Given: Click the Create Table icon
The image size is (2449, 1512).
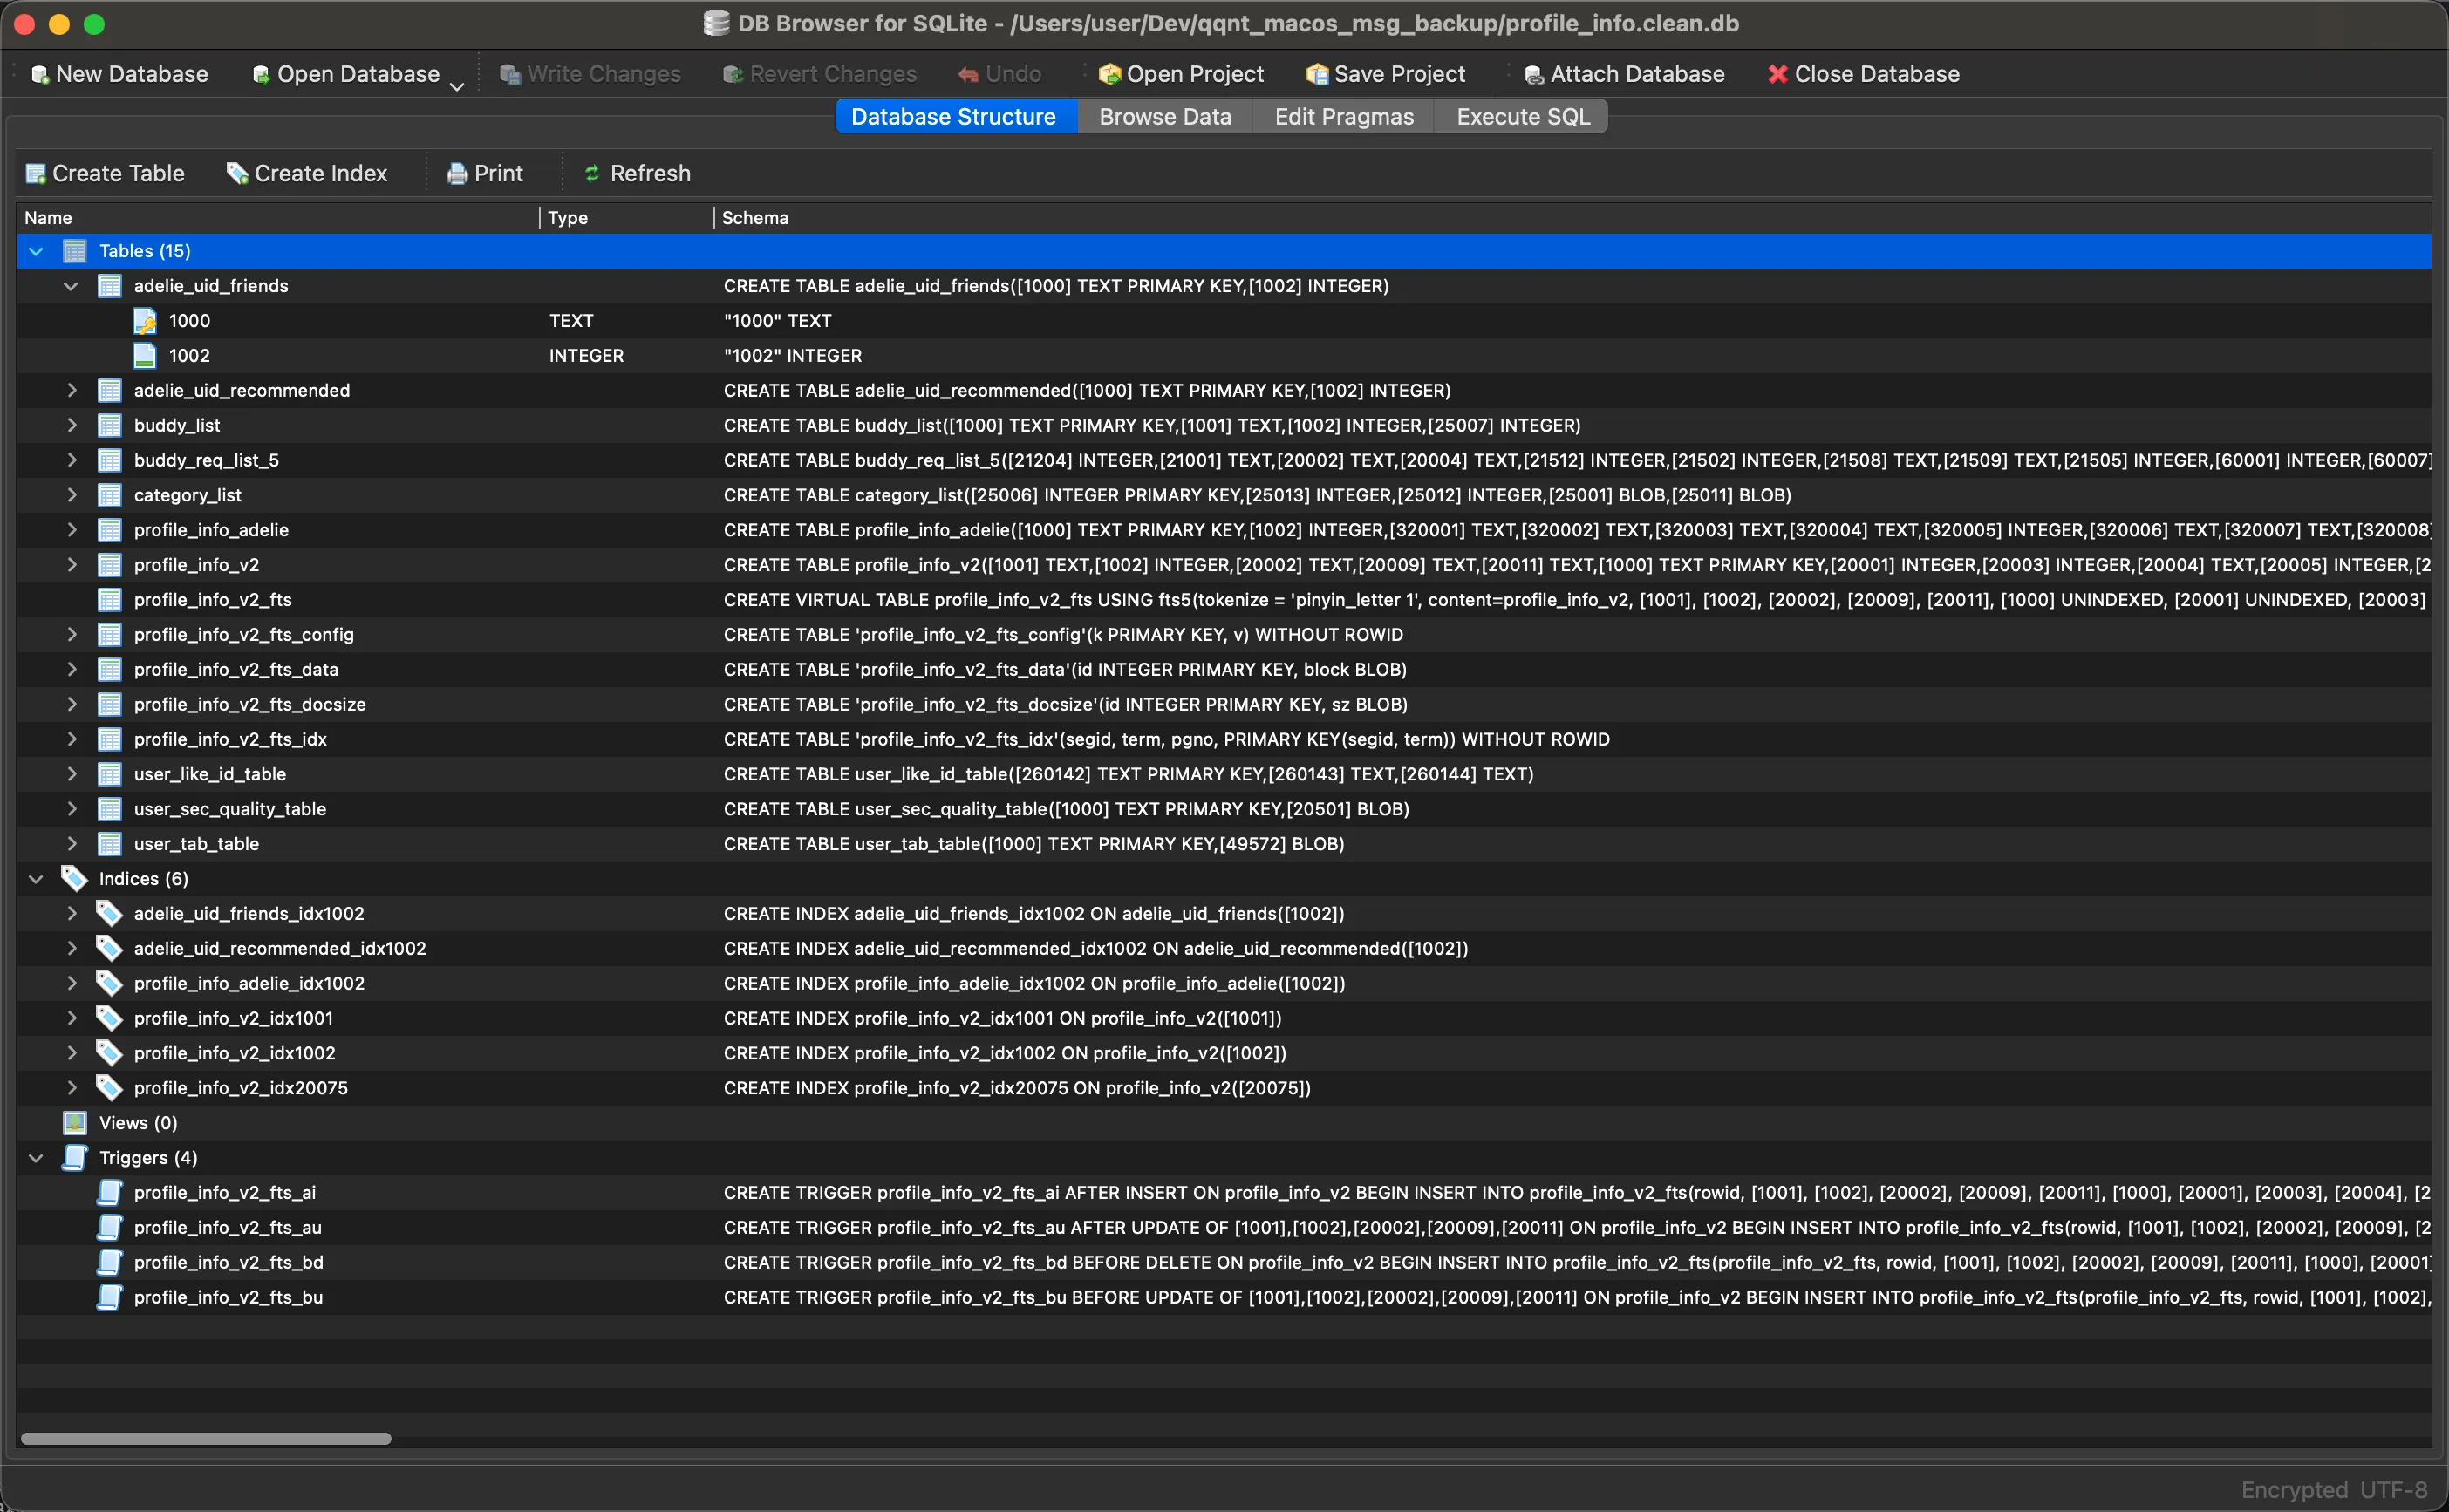Looking at the screenshot, I should [x=36, y=174].
